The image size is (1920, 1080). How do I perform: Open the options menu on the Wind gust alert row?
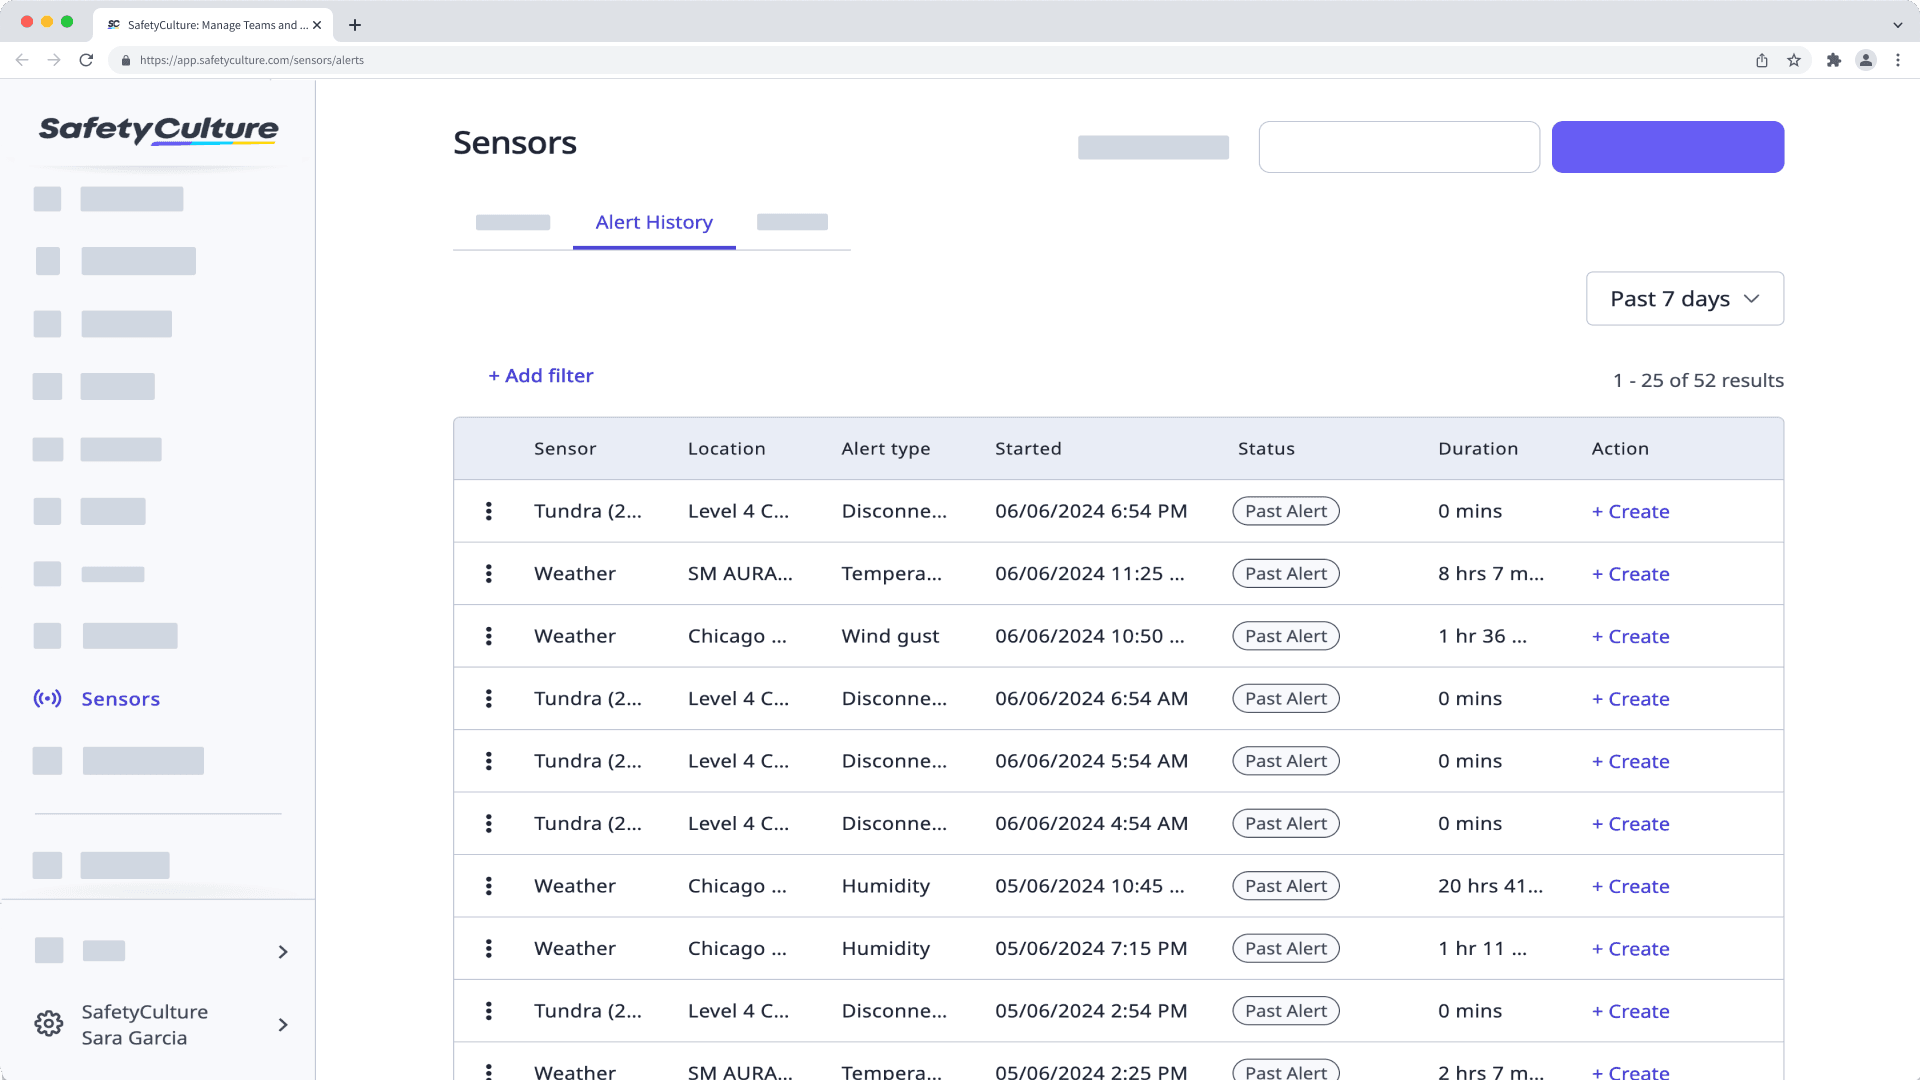(488, 635)
